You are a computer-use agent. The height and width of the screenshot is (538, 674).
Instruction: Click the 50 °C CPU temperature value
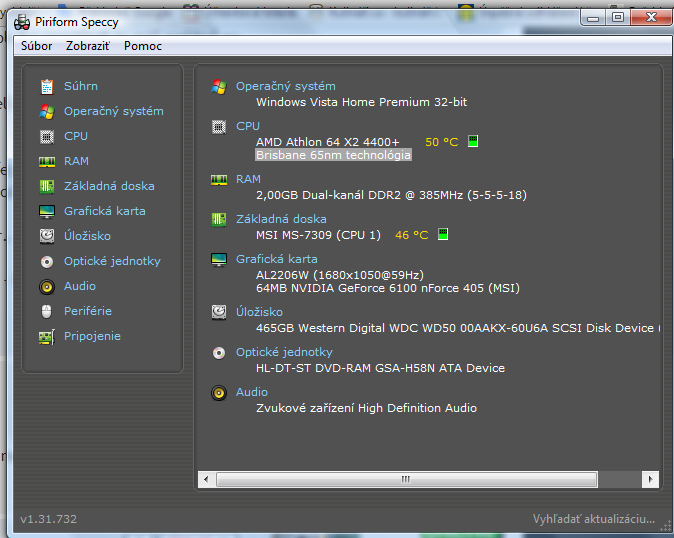coord(441,142)
